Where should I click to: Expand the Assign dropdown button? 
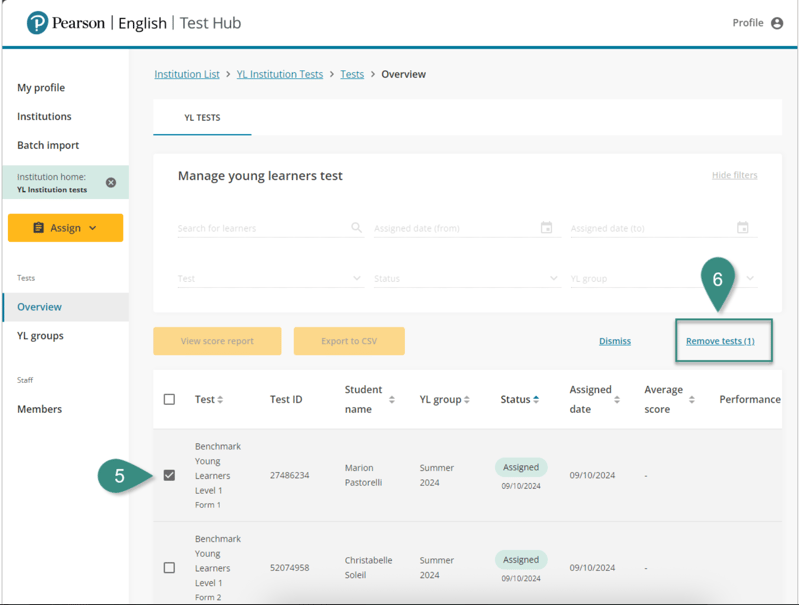coord(65,228)
